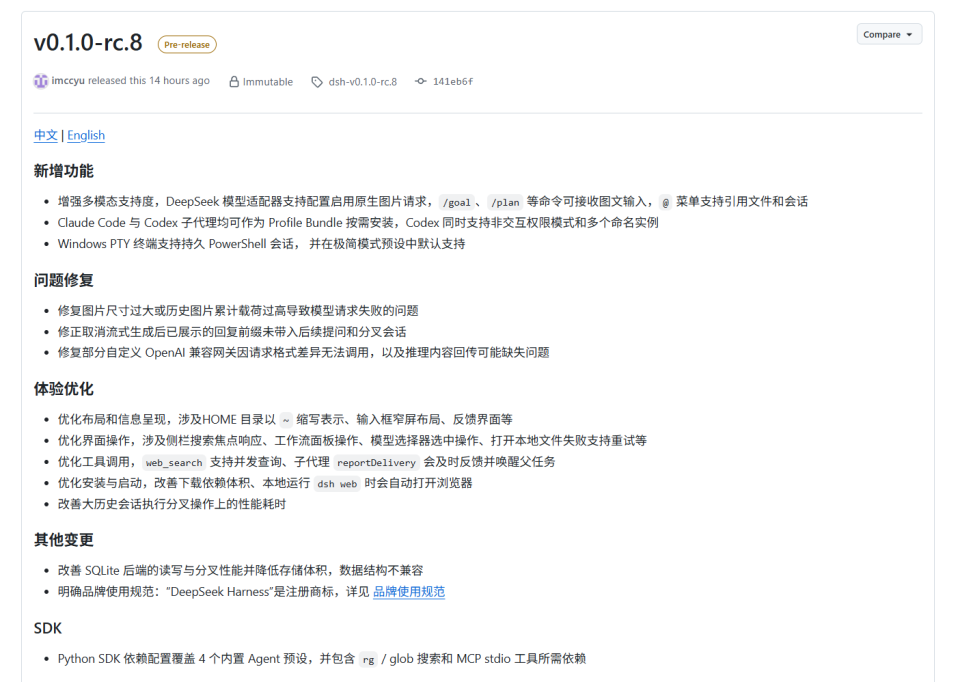960x682 pixels.
Task: Click the bullet about Windows PTY 终端
Action: tap(261, 244)
